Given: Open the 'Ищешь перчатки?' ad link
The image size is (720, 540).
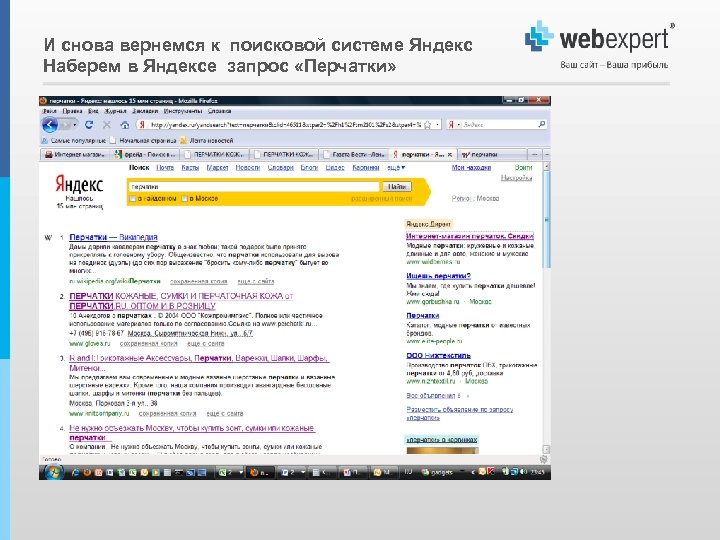Looking at the screenshot, I should point(439,276).
